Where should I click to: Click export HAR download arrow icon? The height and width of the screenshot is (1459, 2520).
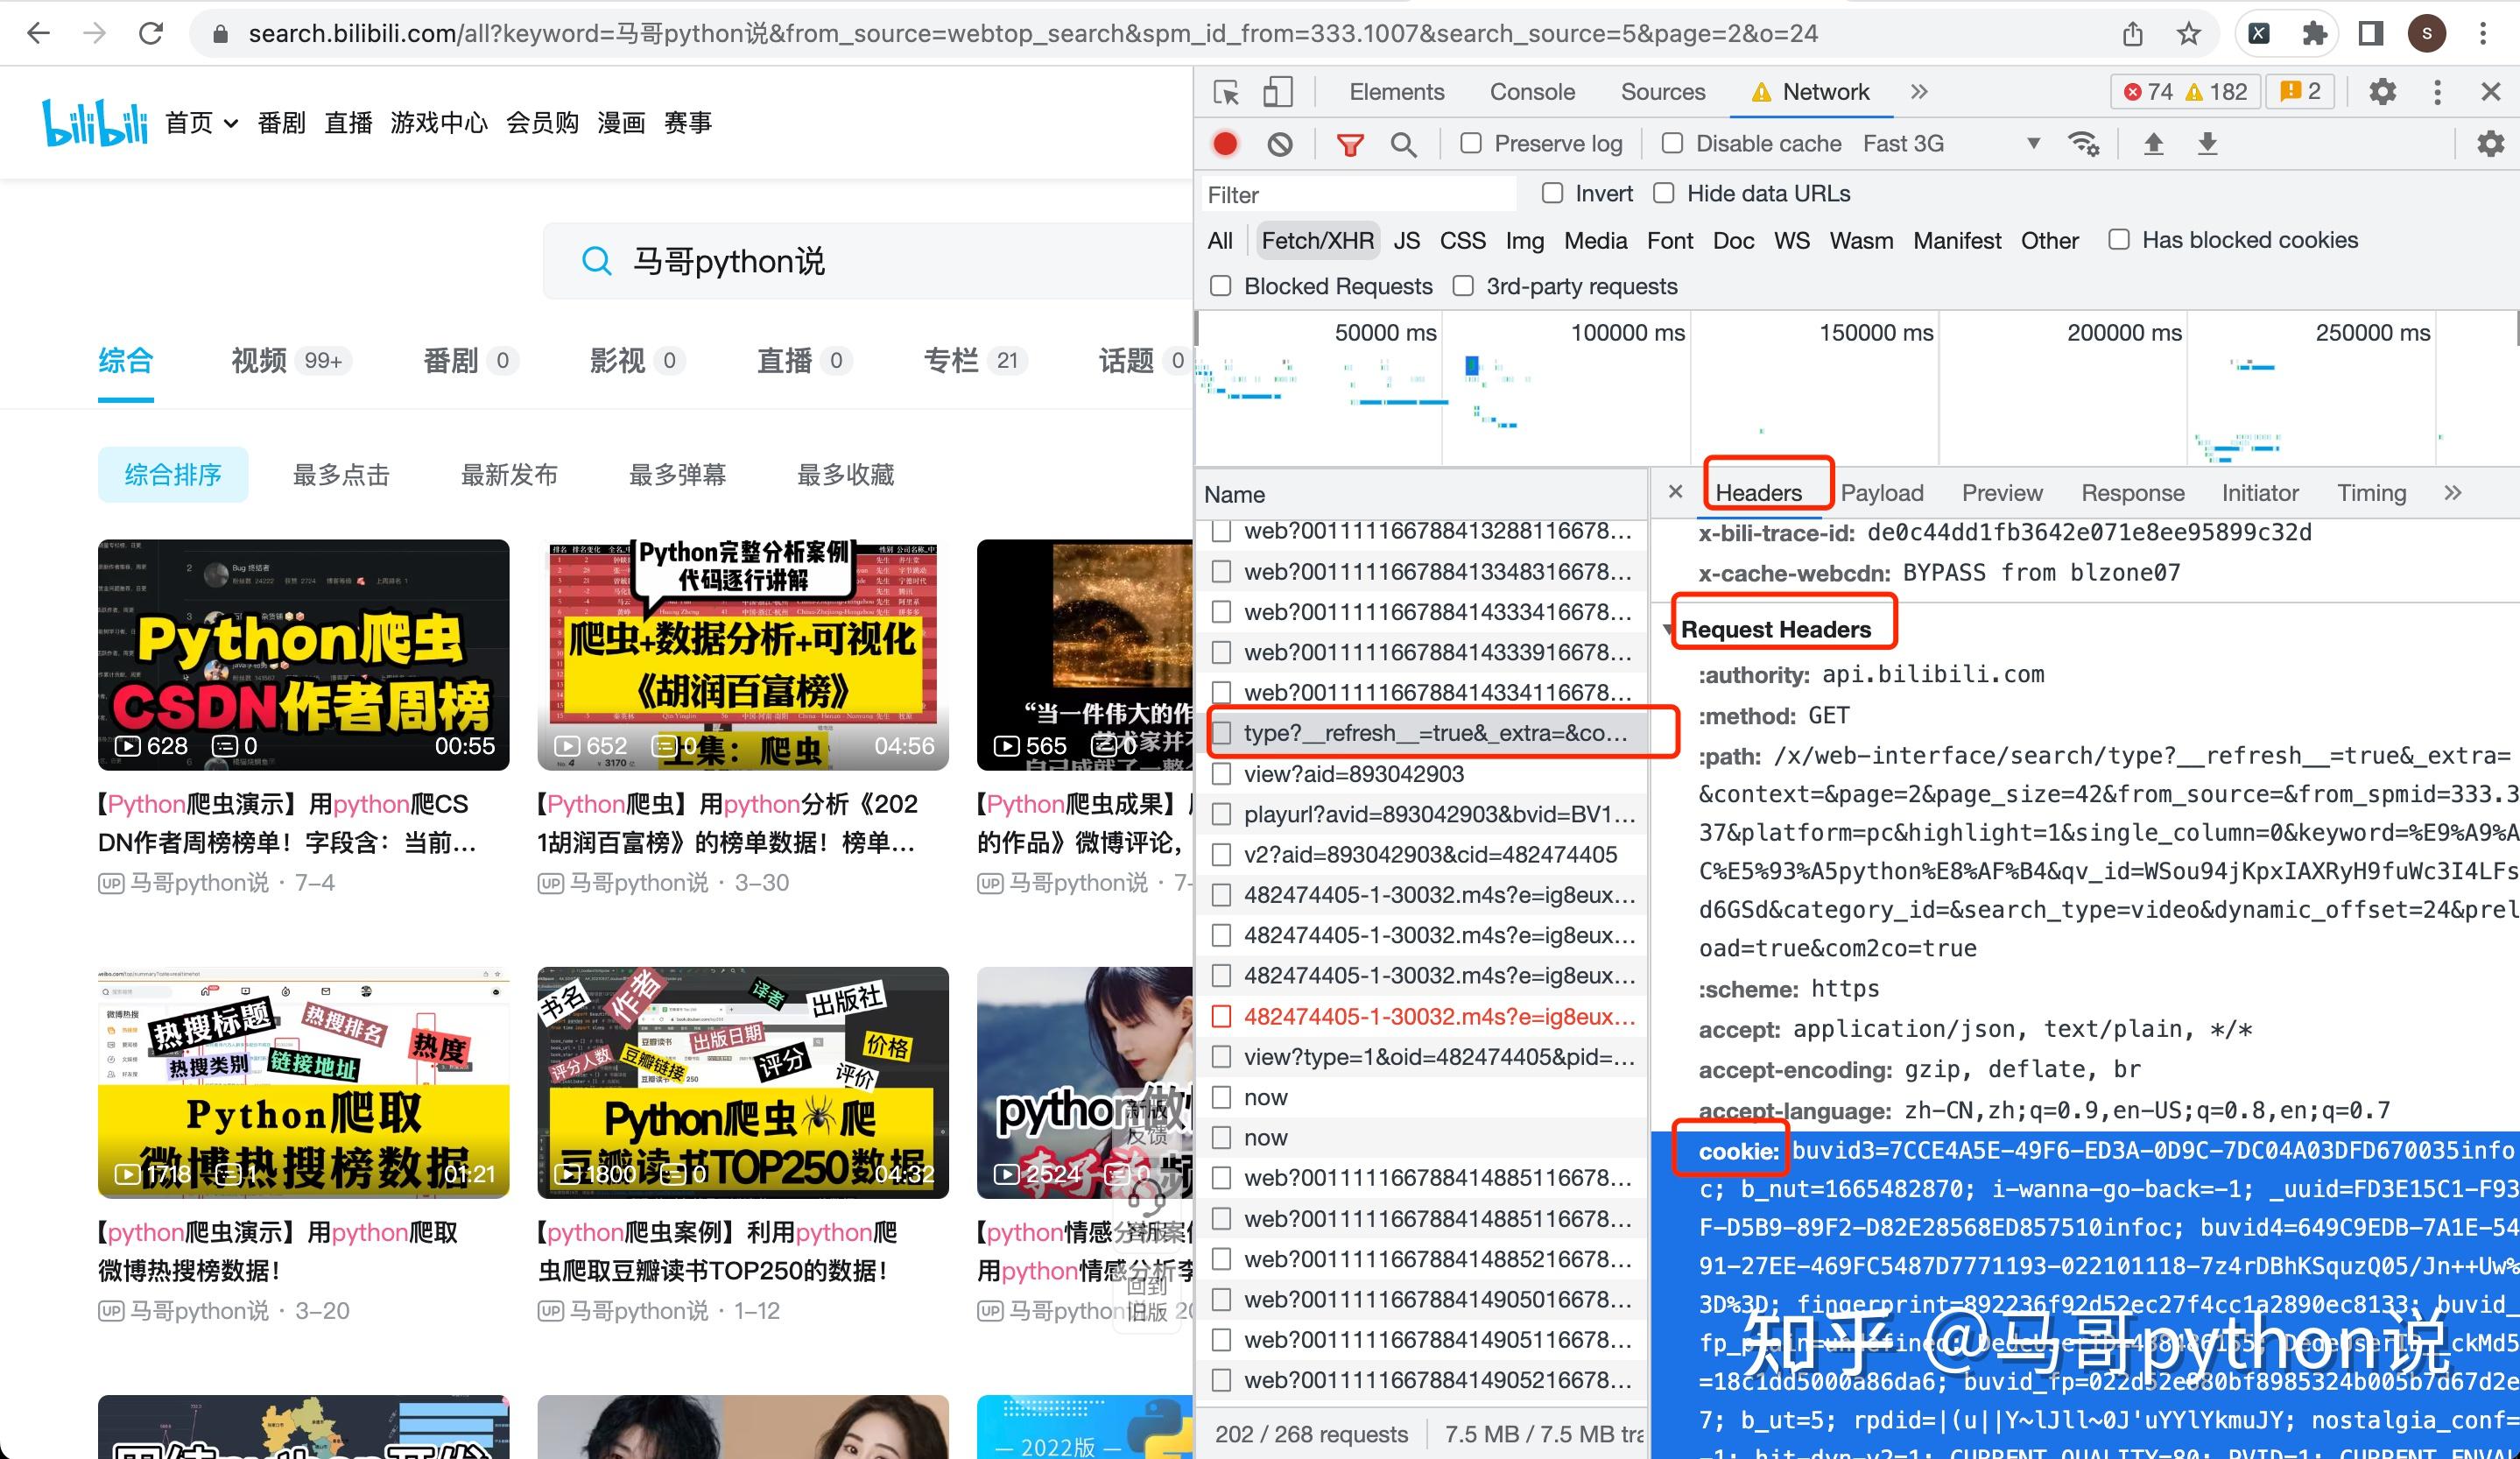2207,144
